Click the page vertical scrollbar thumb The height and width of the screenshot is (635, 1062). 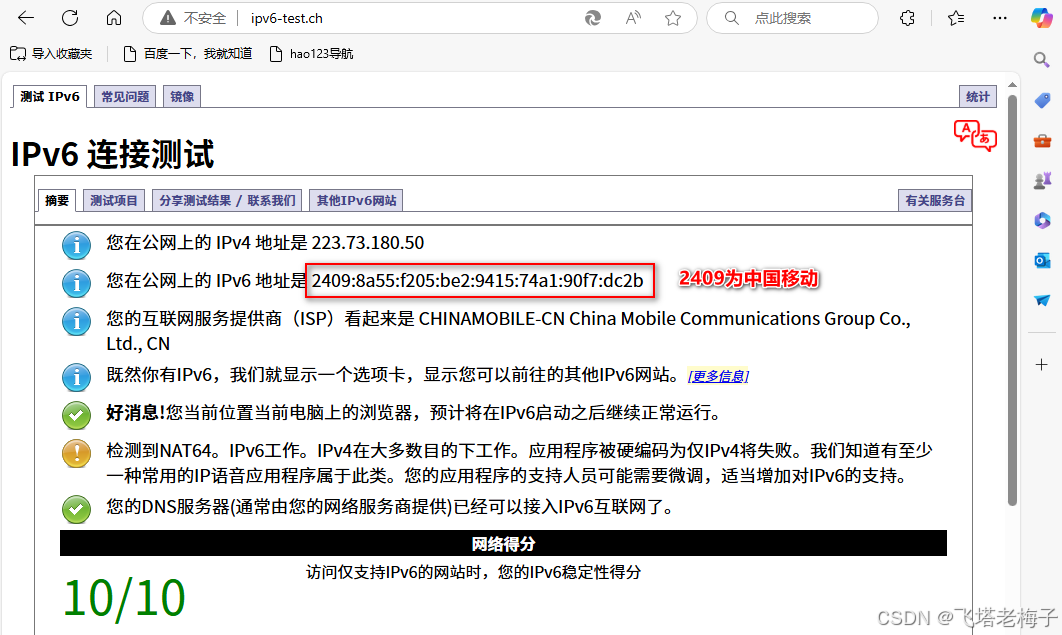coord(1013,301)
